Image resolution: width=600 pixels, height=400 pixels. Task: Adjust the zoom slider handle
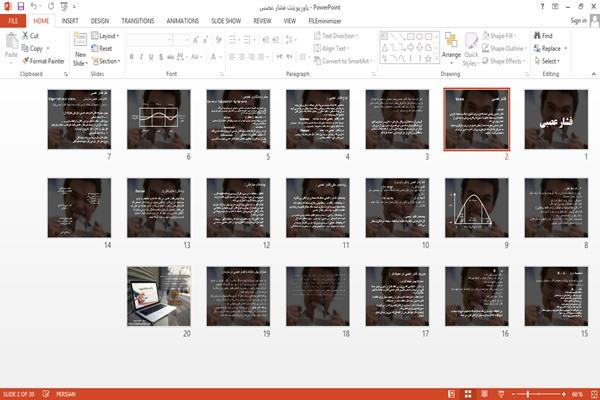[528, 394]
